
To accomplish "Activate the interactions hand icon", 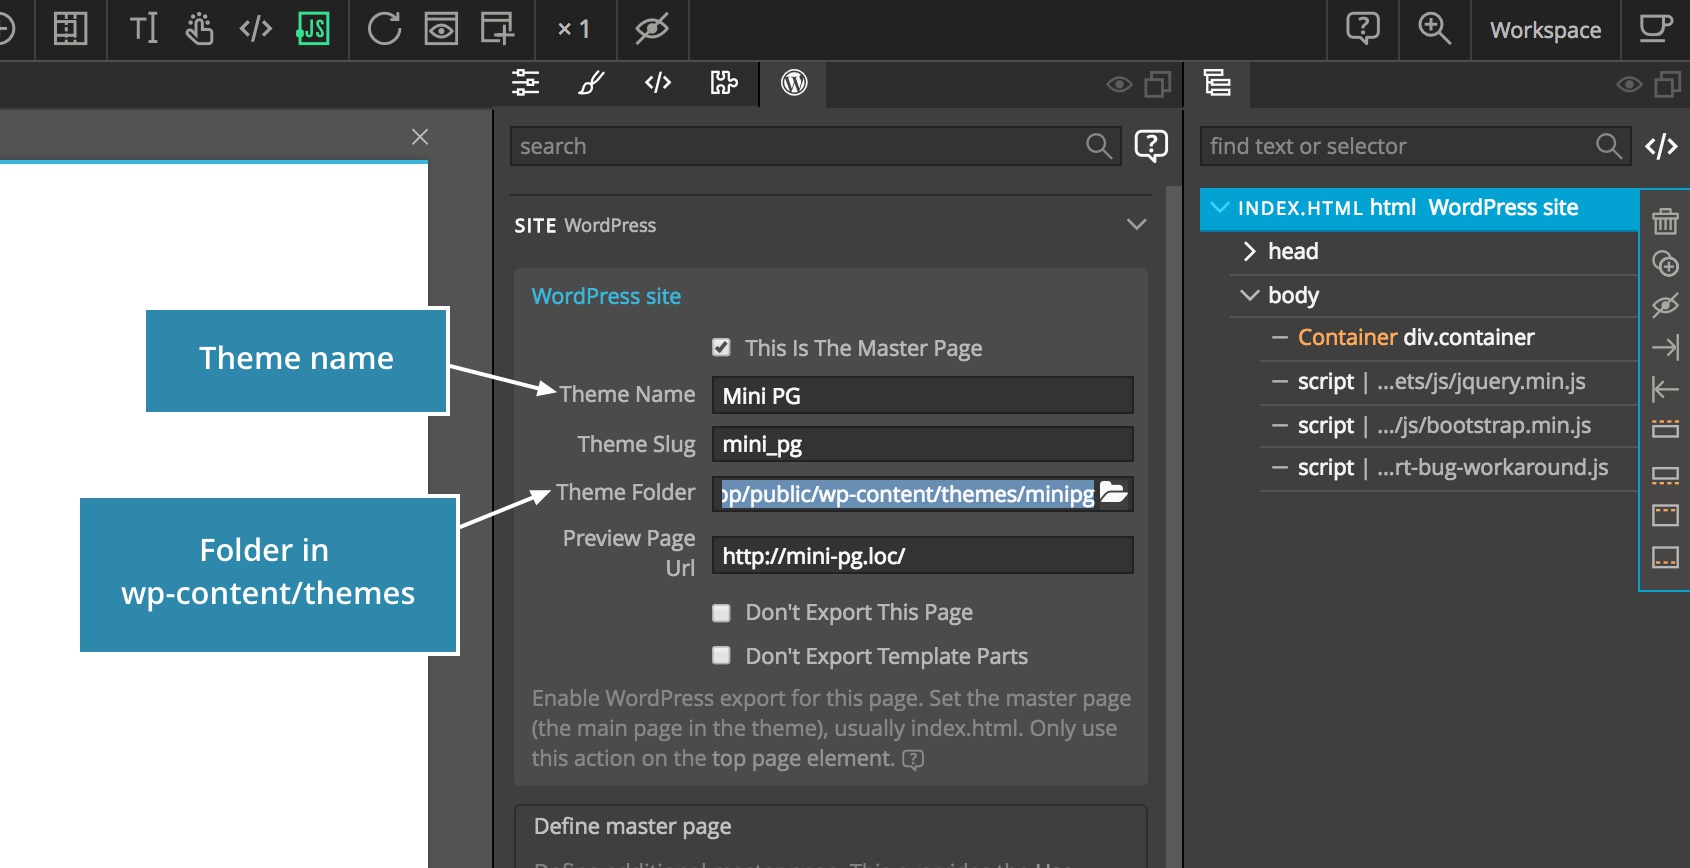I will [x=199, y=29].
